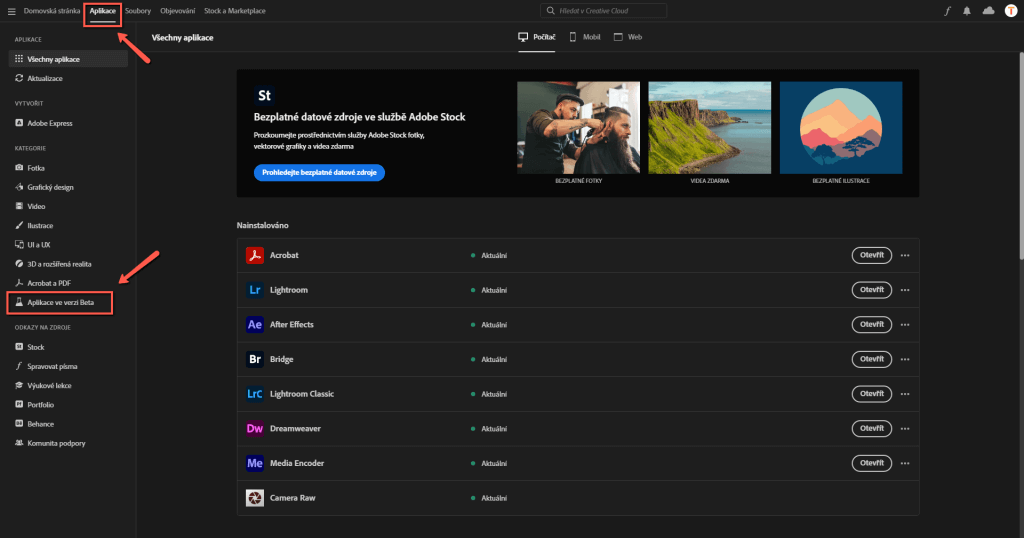Open Acrobat with Otevřít button

pos(871,255)
